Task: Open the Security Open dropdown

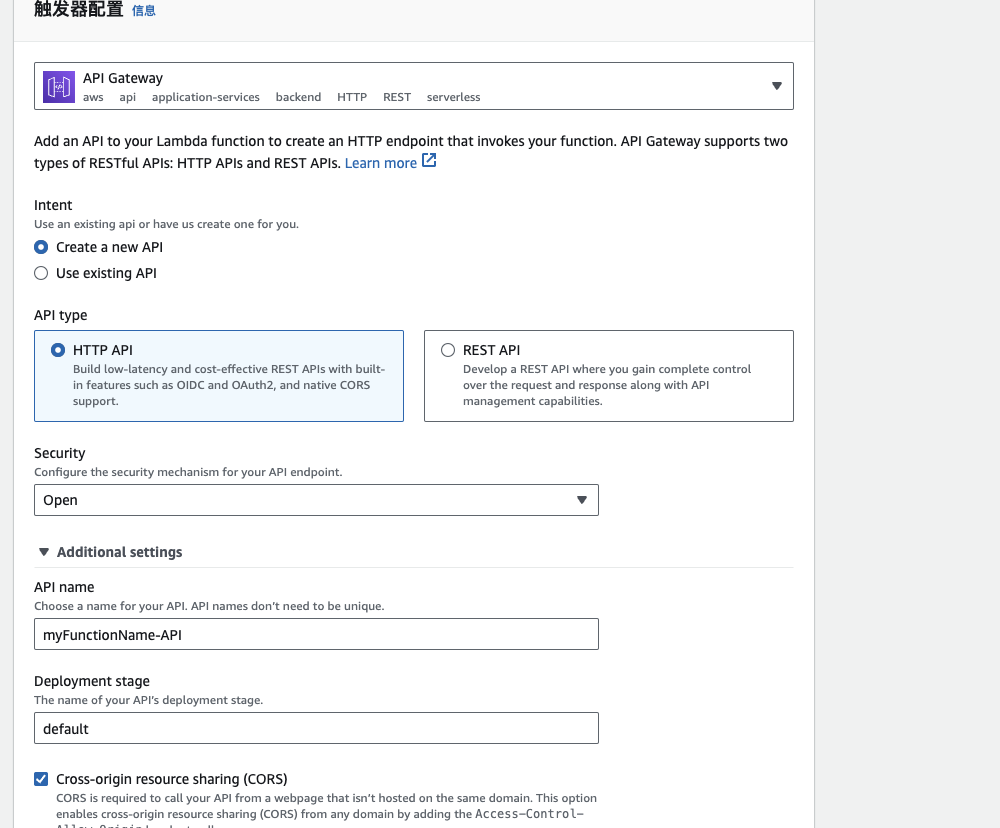Action: click(x=316, y=500)
